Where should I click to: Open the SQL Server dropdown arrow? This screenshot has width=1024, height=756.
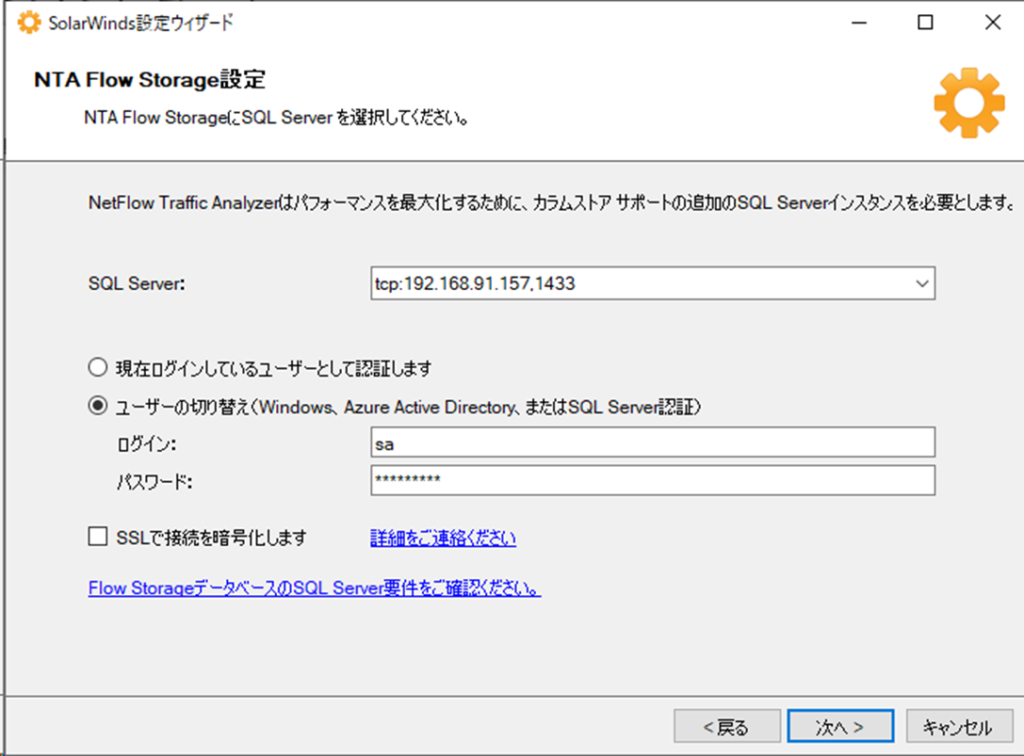point(921,283)
